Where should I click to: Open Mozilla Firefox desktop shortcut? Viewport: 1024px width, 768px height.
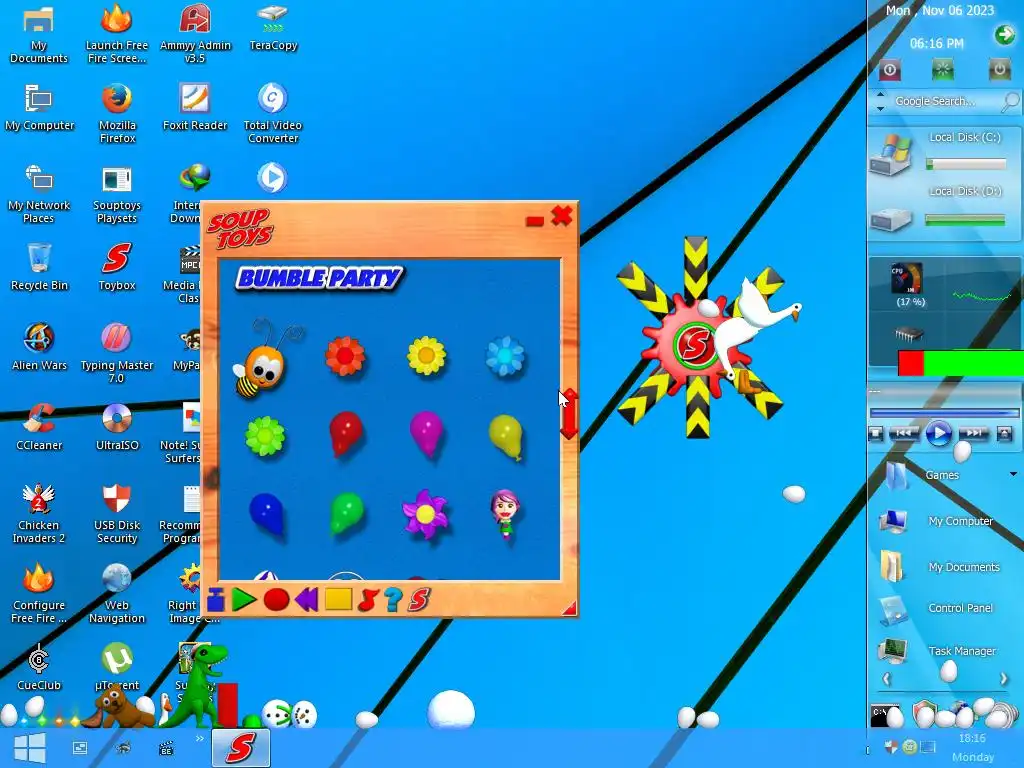pyautogui.click(x=117, y=112)
